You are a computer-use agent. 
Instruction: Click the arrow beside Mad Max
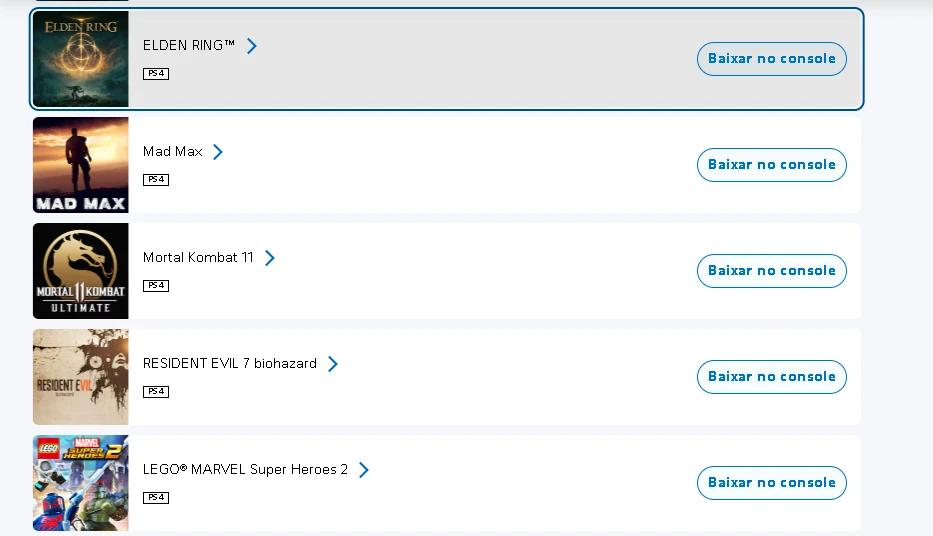pos(218,152)
